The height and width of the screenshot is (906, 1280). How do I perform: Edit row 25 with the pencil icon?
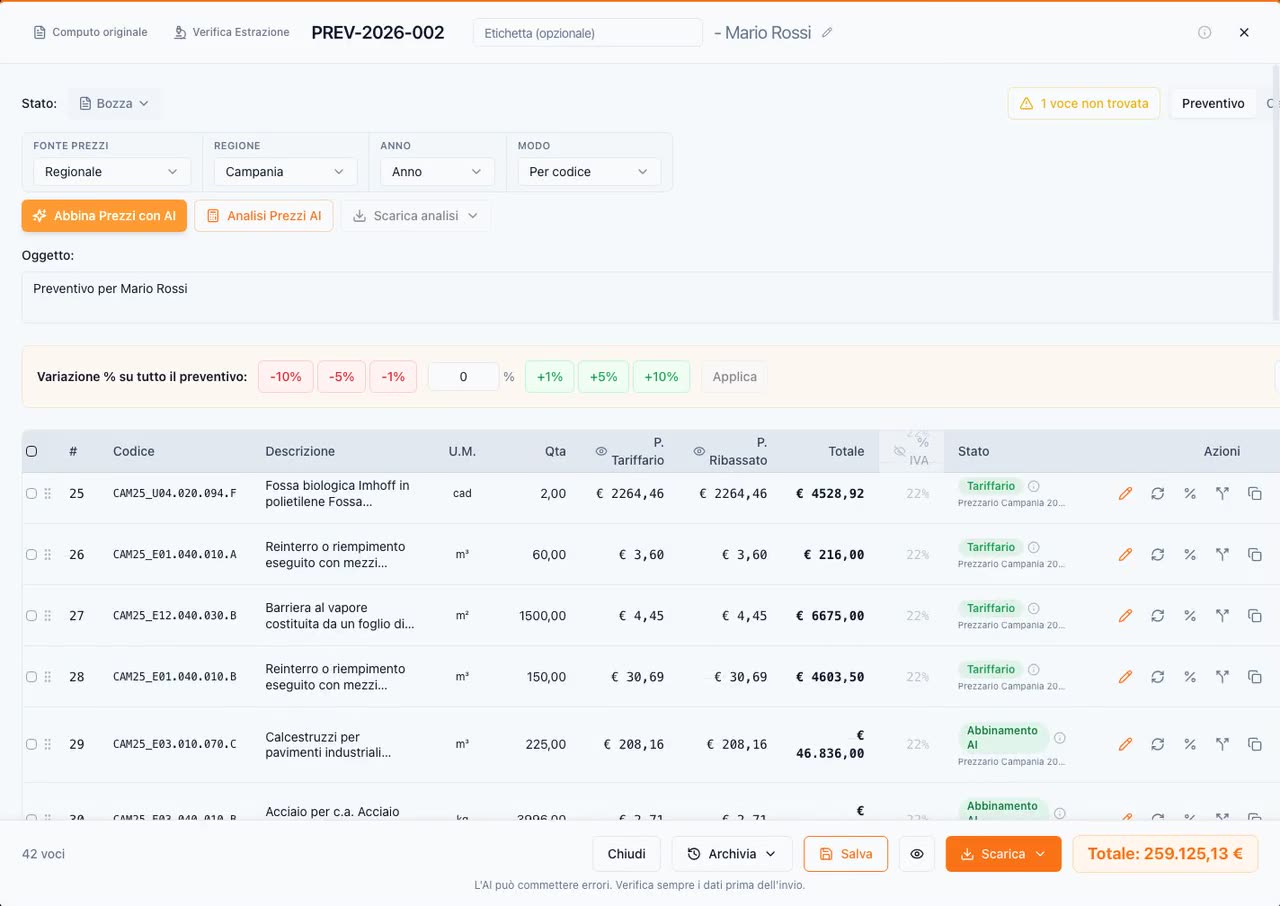(1125, 493)
